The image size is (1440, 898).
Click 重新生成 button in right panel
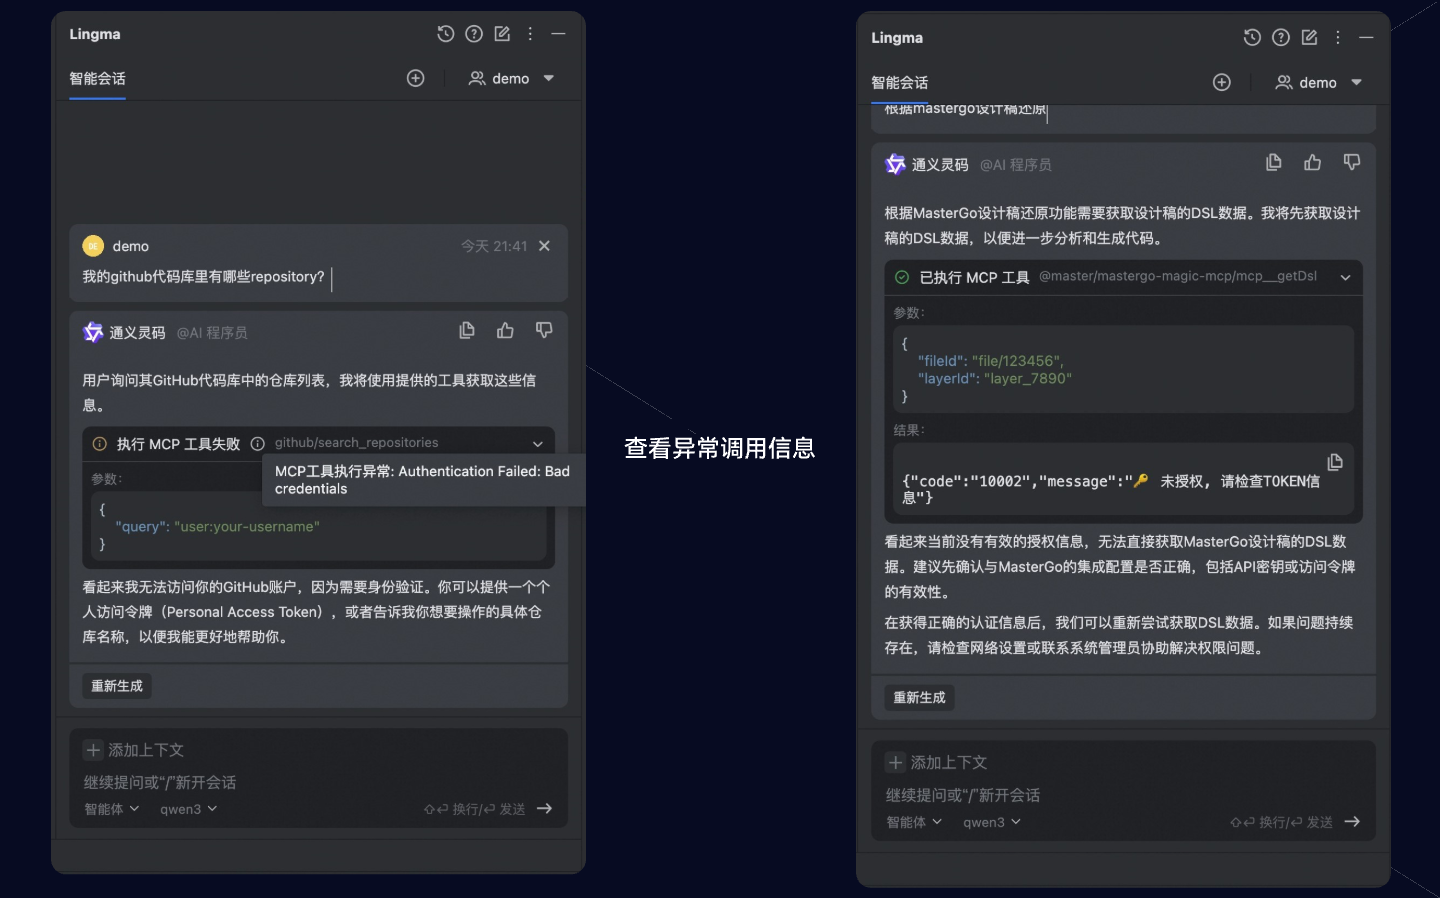(919, 698)
